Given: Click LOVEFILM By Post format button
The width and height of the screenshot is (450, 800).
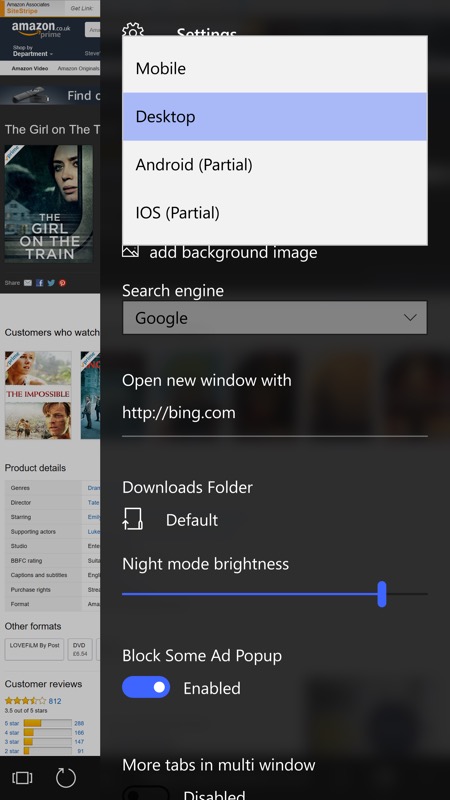Looking at the screenshot, I should [34, 649].
